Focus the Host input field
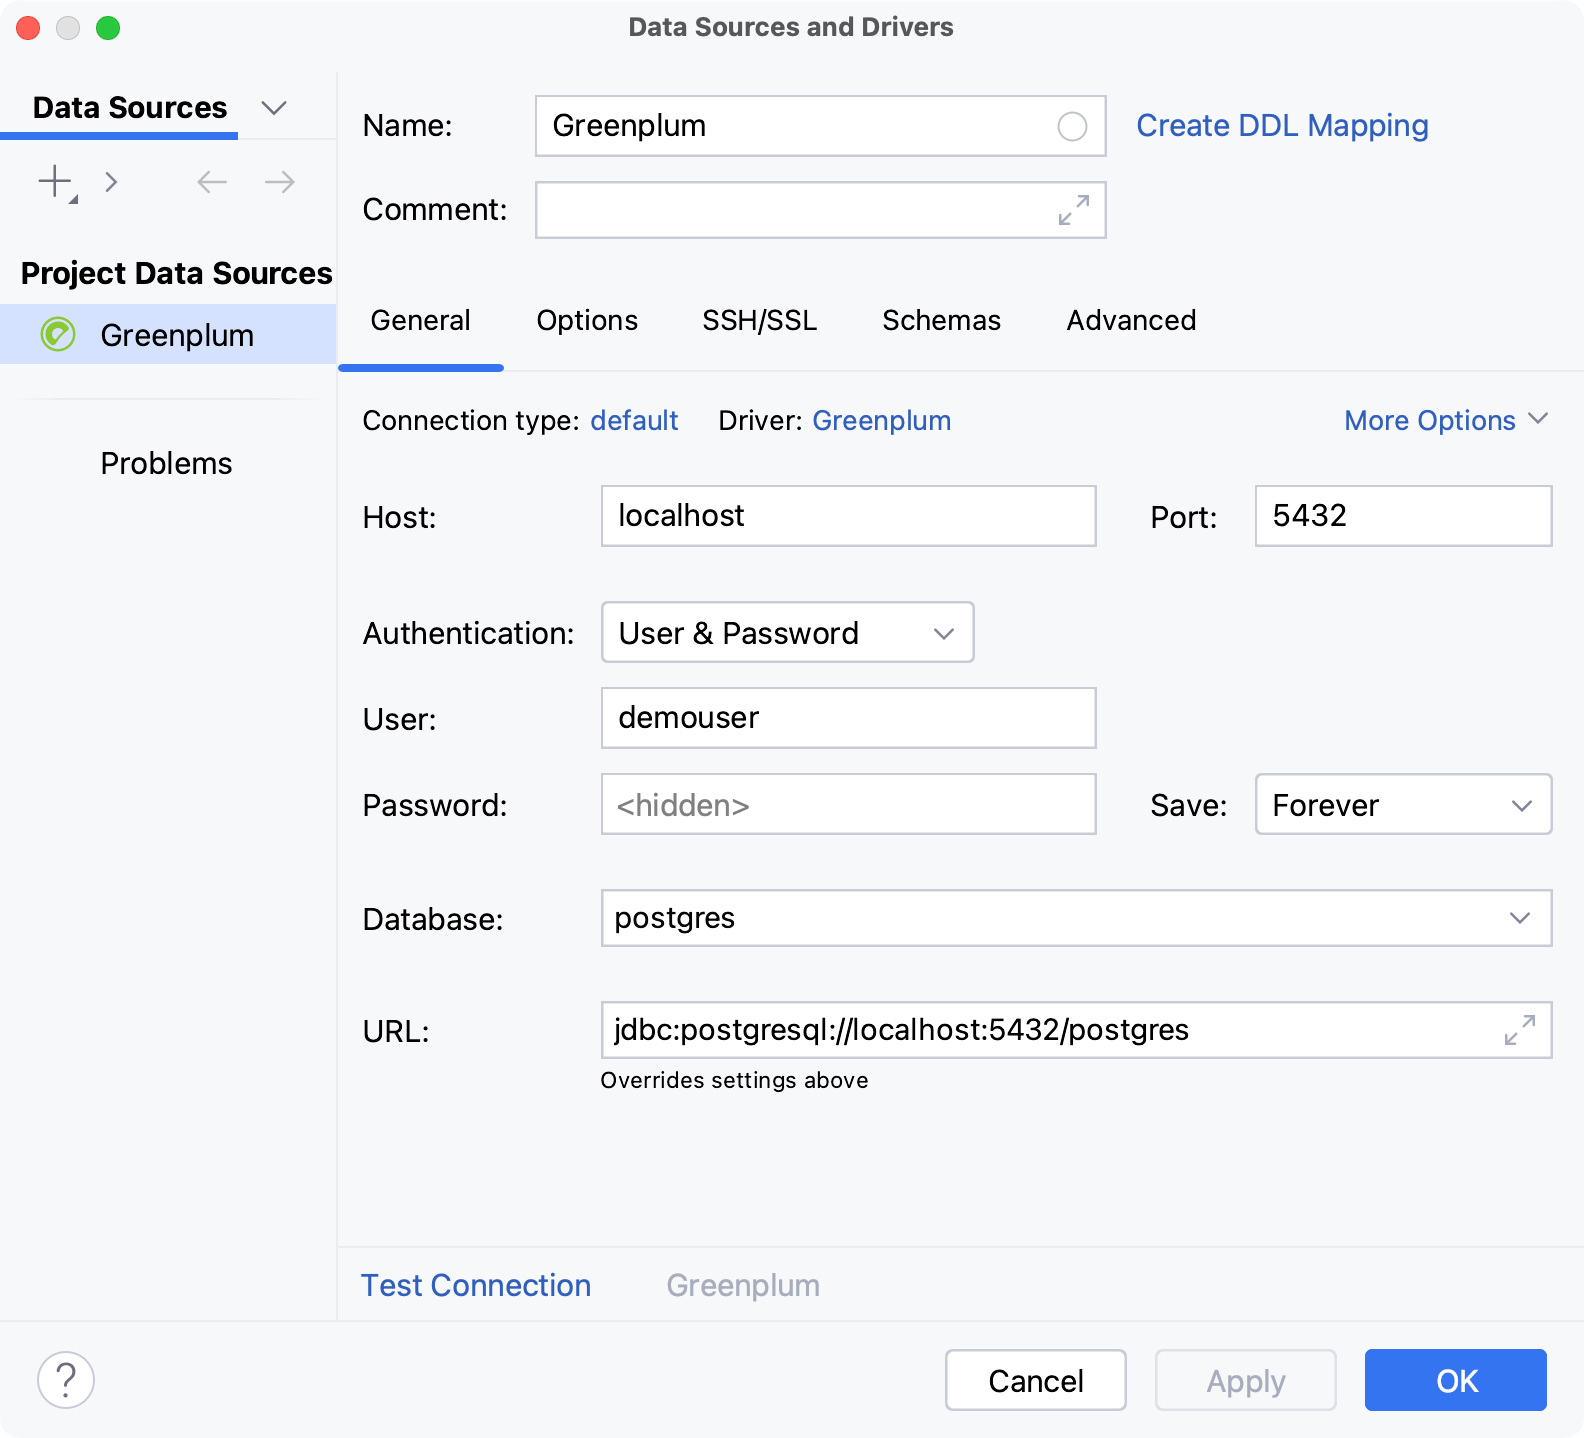The height and width of the screenshot is (1438, 1584). pos(847,516)
